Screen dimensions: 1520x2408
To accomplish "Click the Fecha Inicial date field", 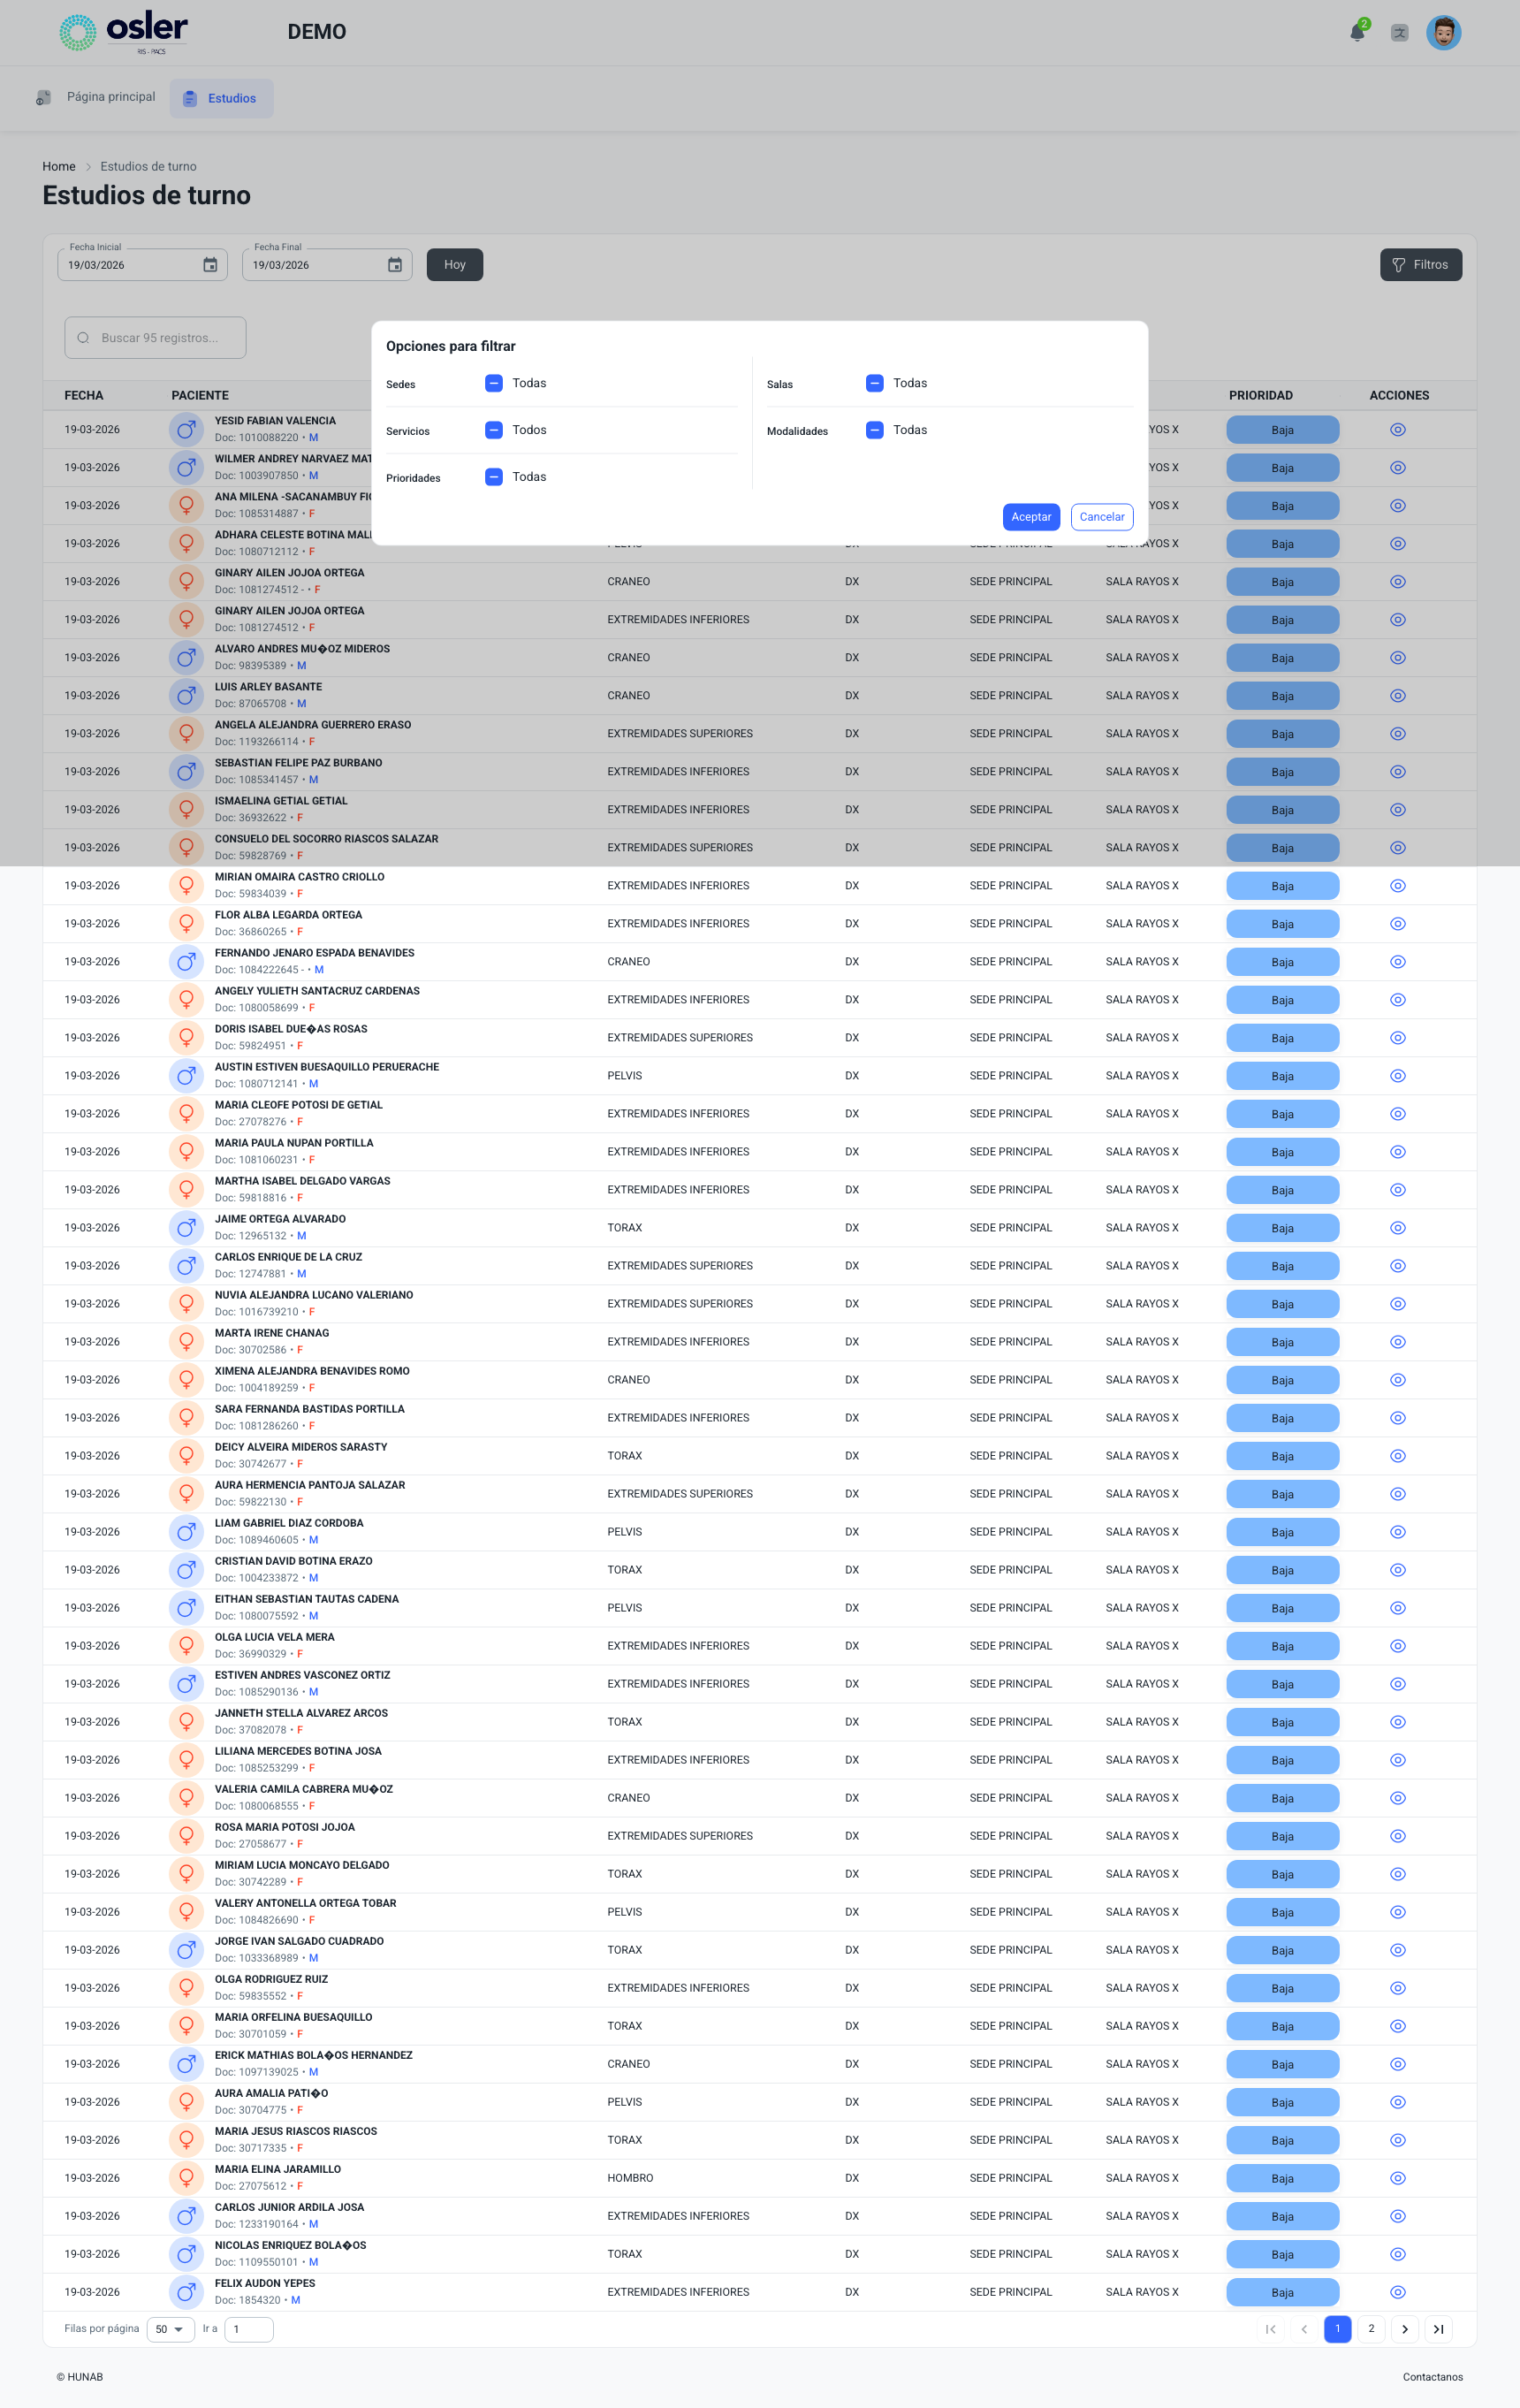I will coord(142,265).
